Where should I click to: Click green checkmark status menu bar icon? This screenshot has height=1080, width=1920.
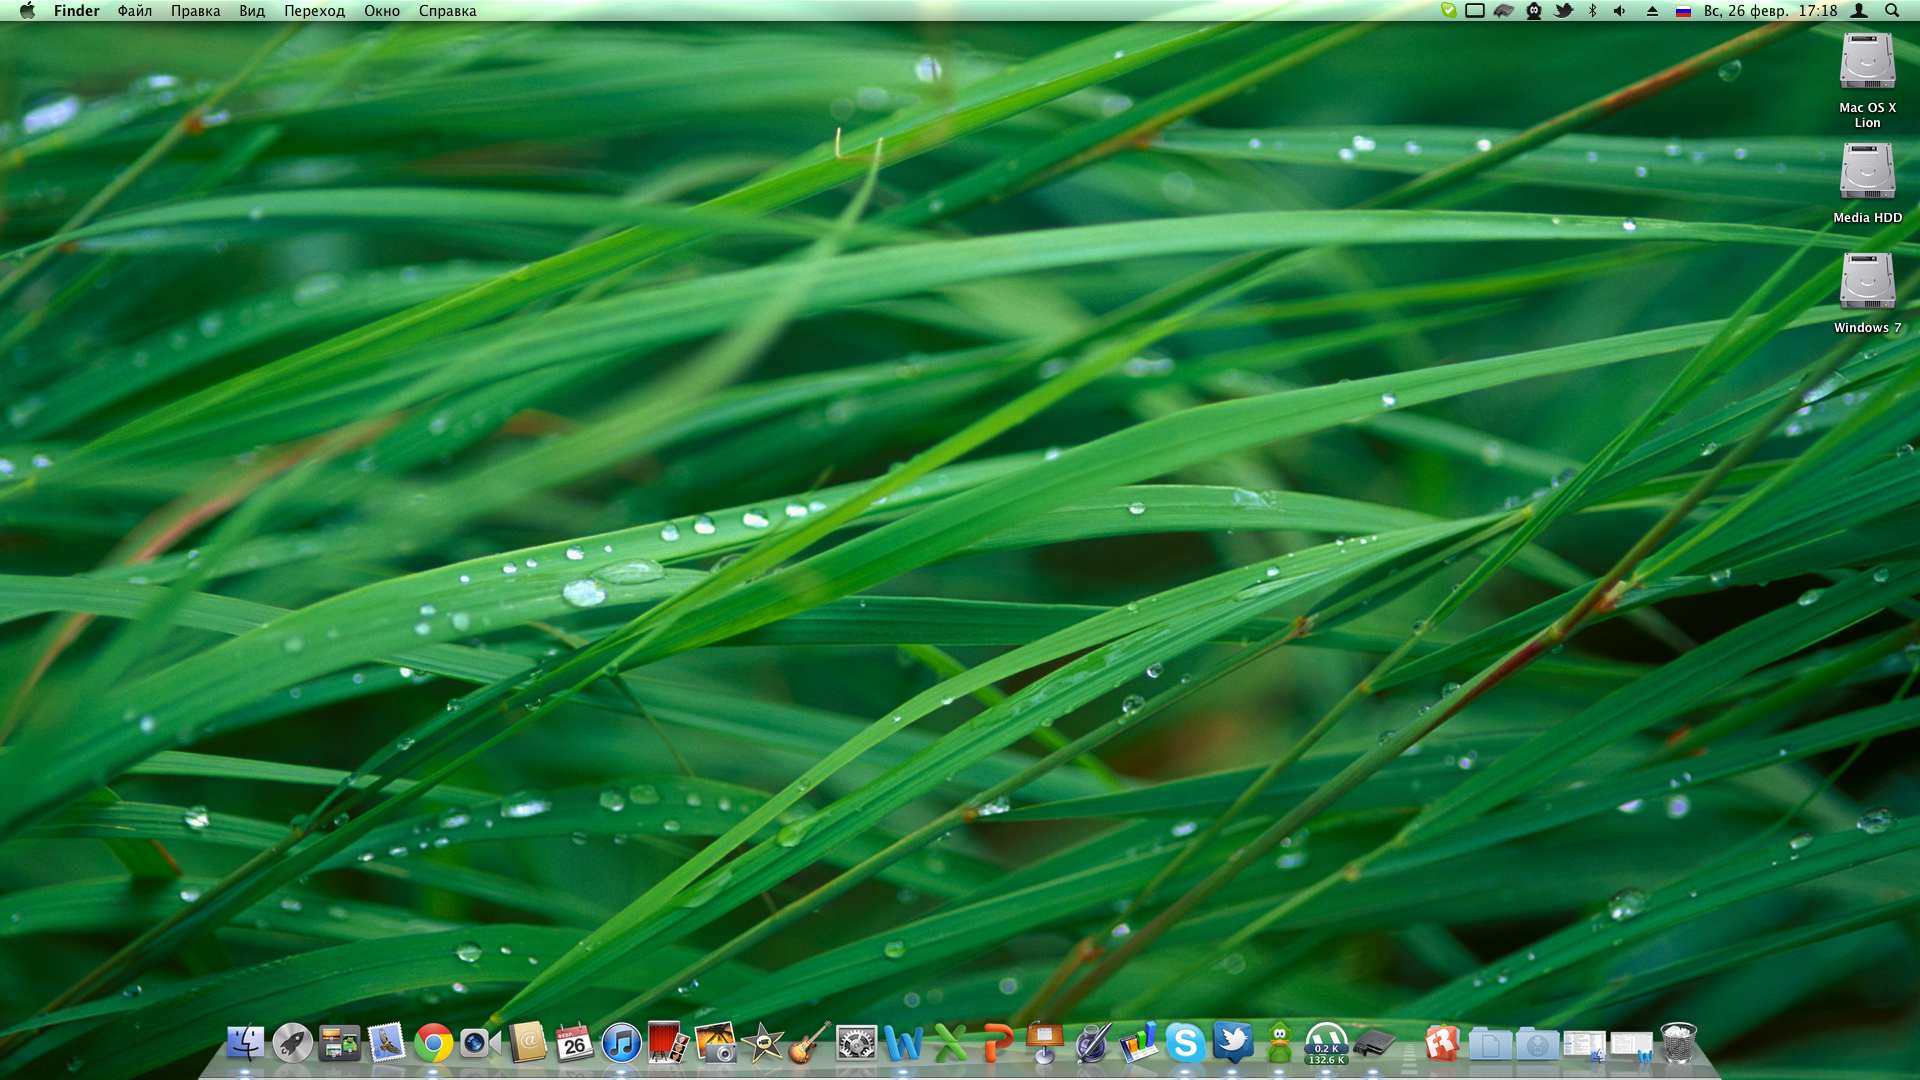[x=1448, y=11]
